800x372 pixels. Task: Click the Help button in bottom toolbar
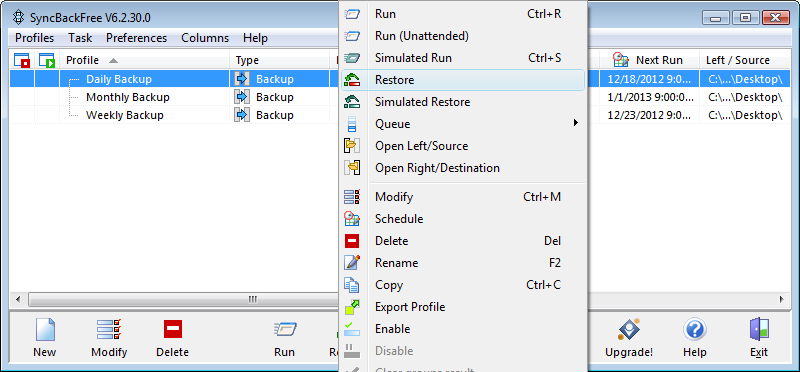pos(695,338)
